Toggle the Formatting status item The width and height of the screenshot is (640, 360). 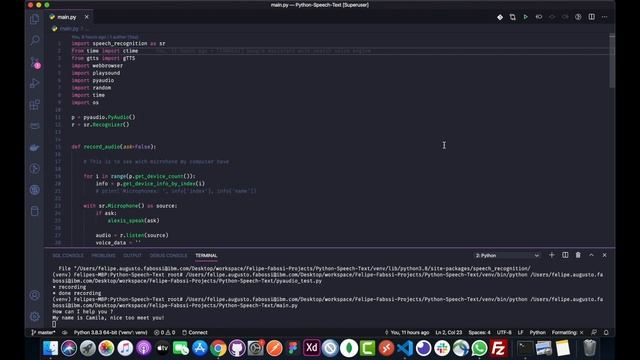point(567,333)
